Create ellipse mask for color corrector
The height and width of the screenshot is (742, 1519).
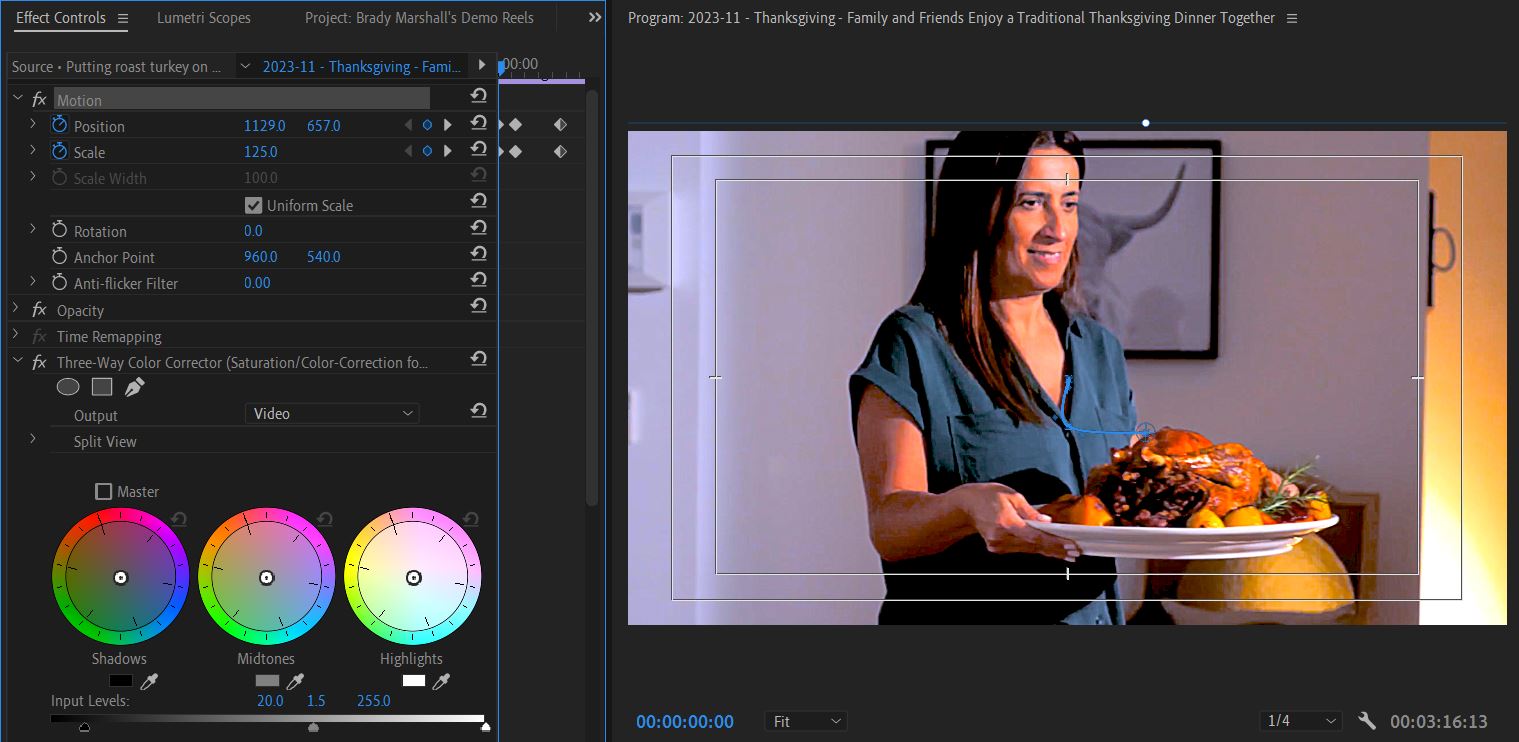[x=68, y=387]
